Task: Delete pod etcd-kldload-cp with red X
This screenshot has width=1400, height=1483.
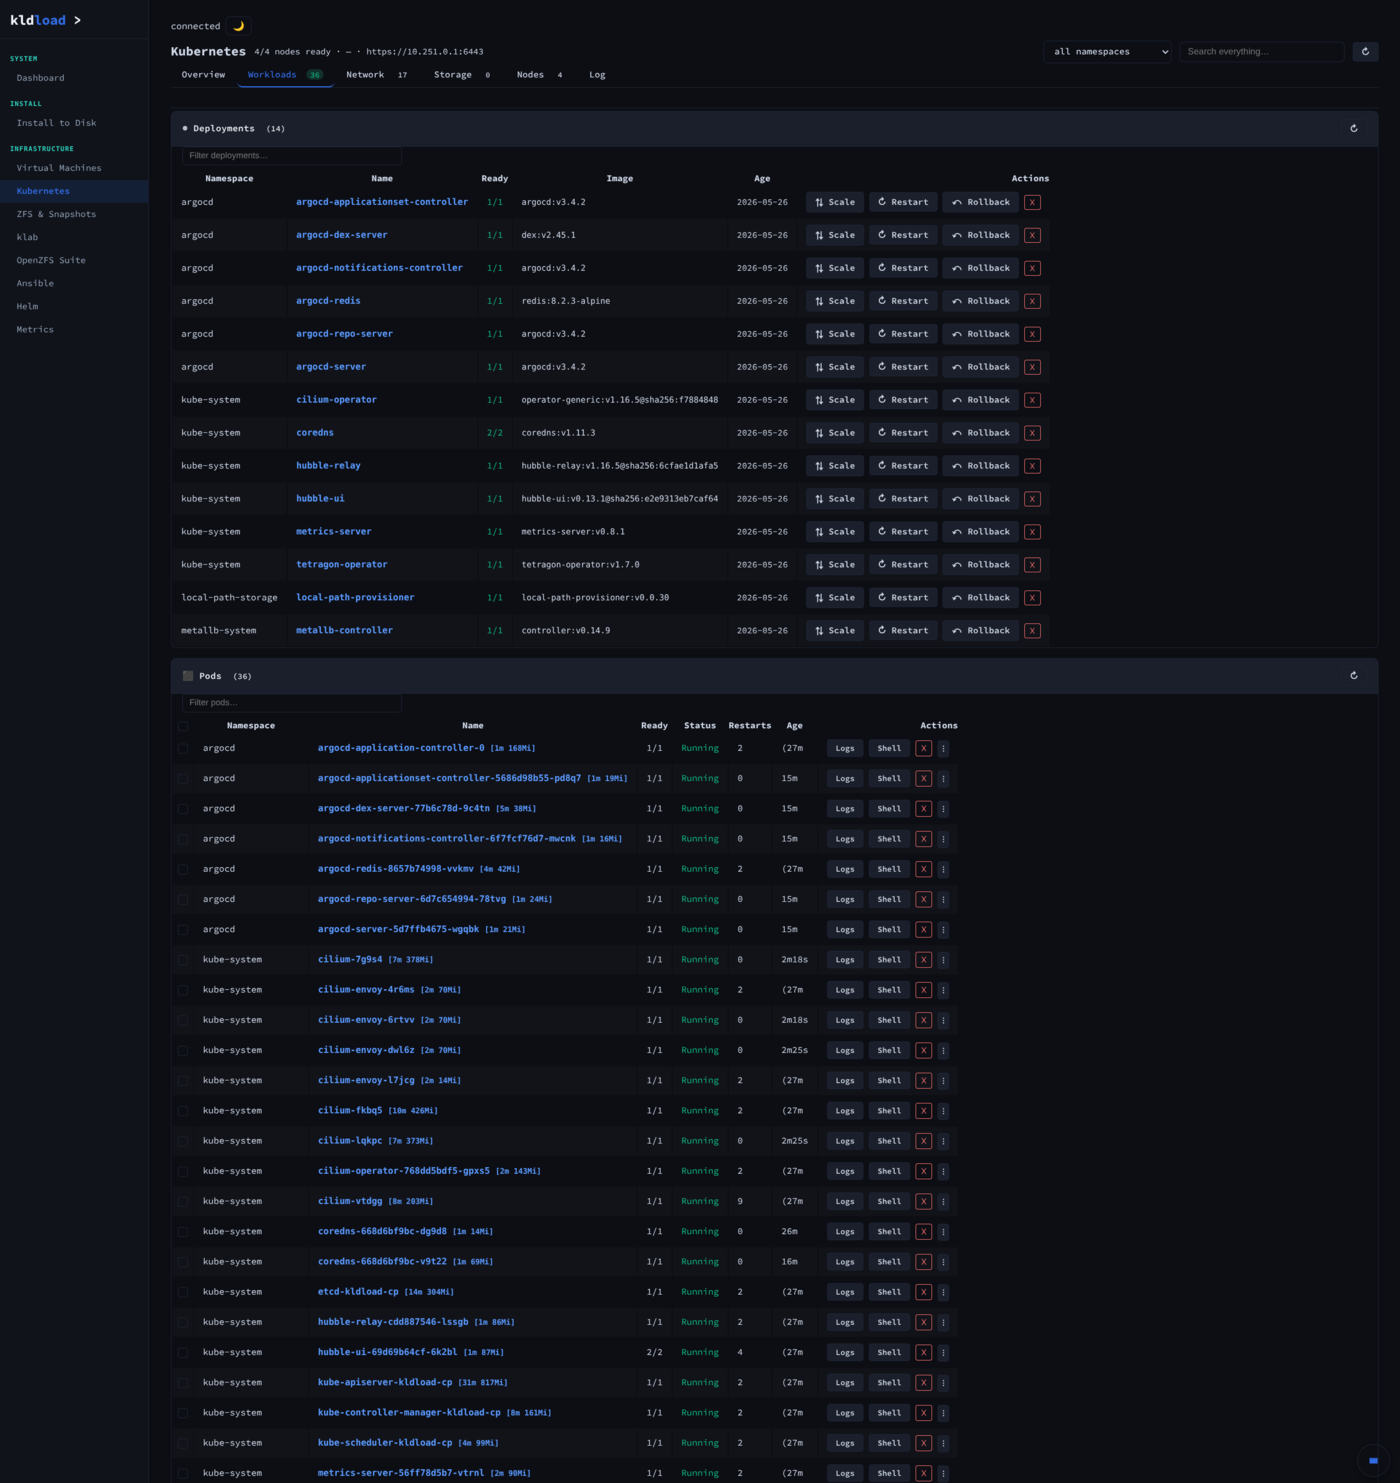Action: [923, 1292]
